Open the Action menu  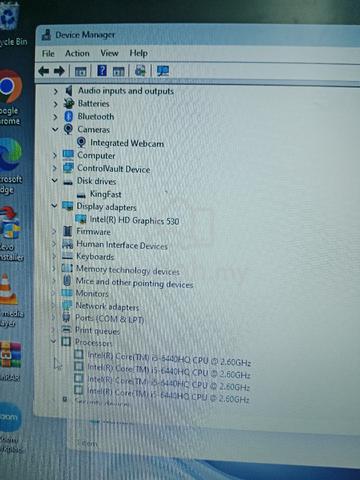[x=77, y=53]
